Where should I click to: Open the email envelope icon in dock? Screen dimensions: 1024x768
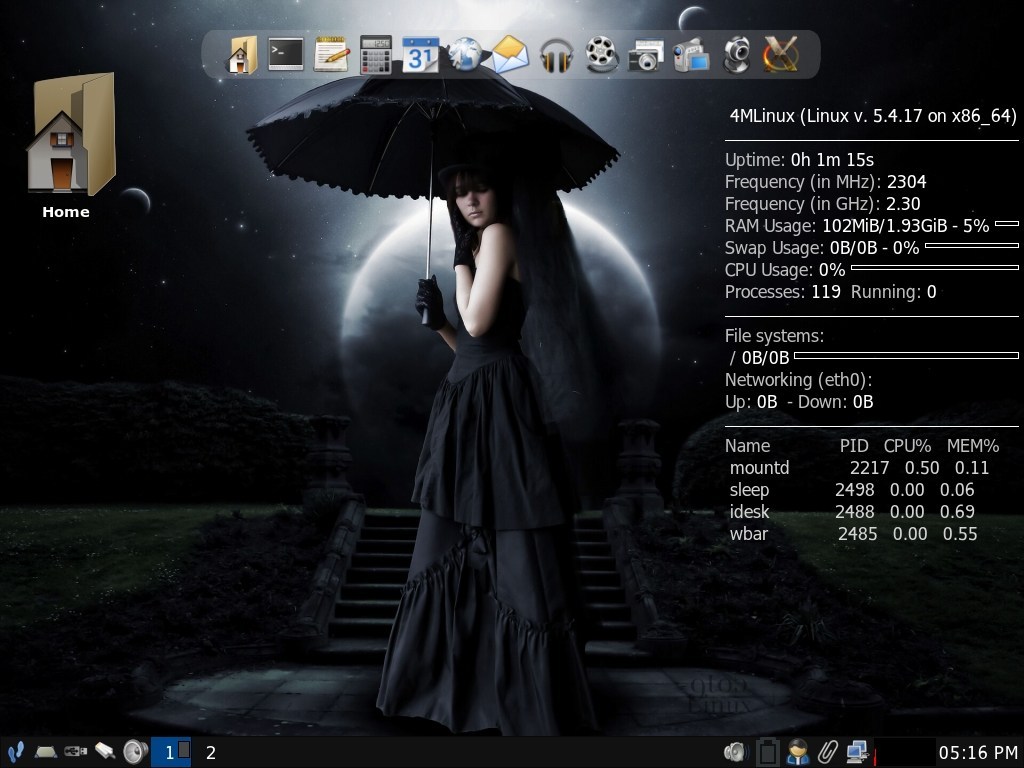(510, 54)
